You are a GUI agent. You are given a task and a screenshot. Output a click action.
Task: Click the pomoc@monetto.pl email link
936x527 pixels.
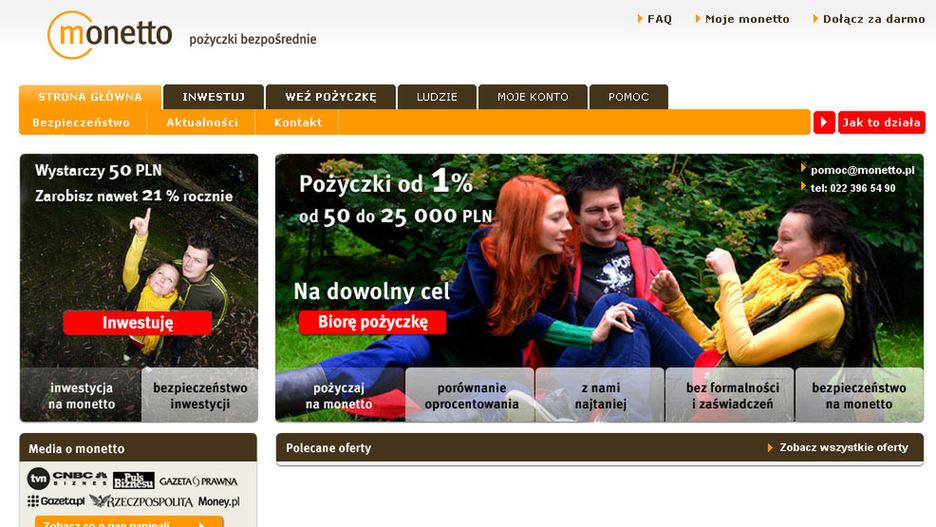pyautogui.click(x=862, y=170)
